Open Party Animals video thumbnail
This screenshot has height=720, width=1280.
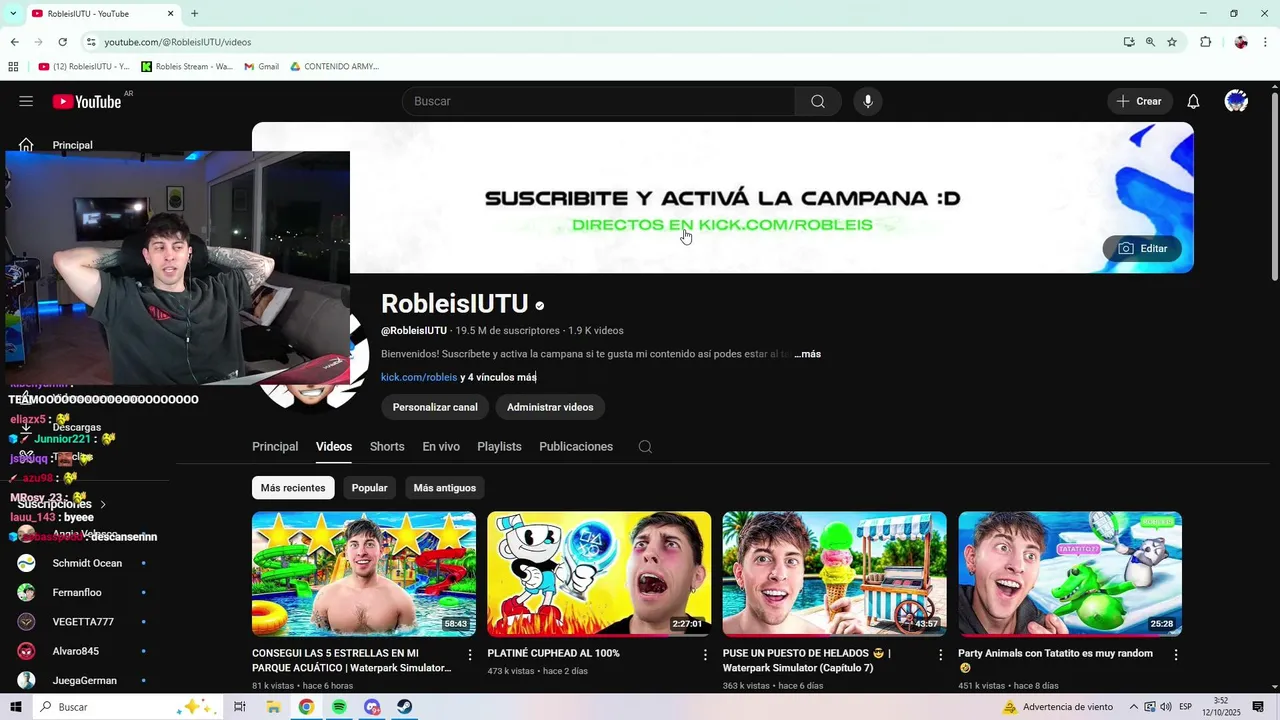1070,574
